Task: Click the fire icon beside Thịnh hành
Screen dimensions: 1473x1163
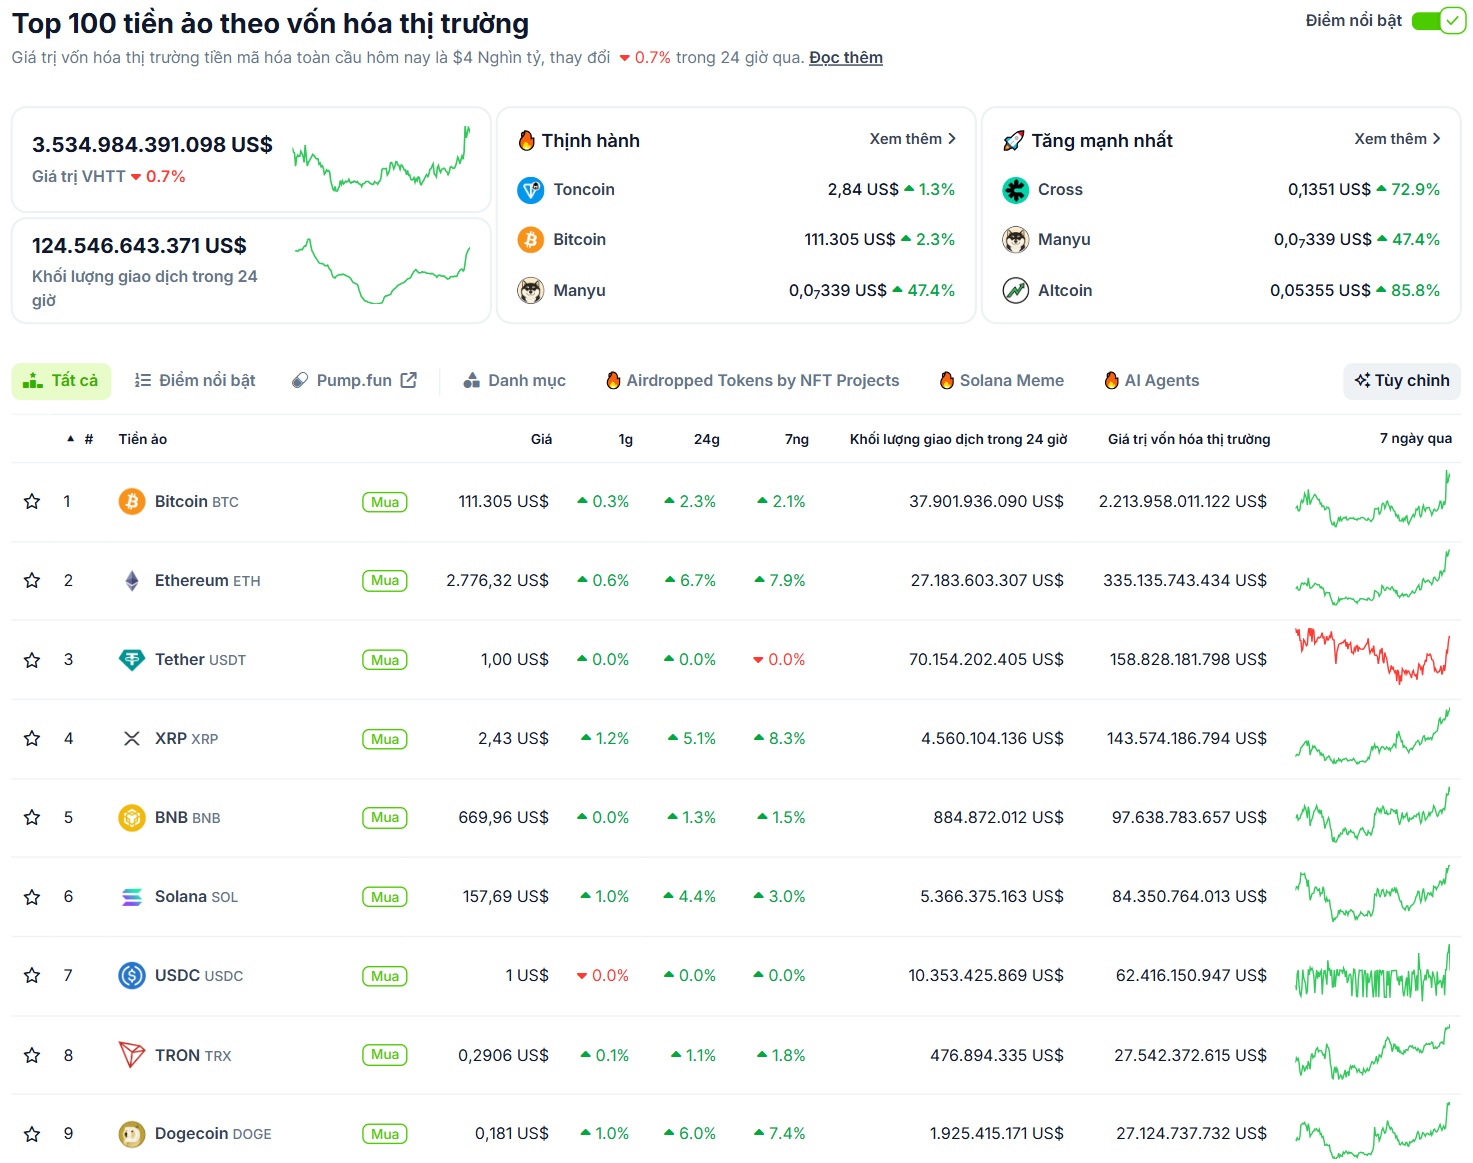Action: click(x=527, y=140)
